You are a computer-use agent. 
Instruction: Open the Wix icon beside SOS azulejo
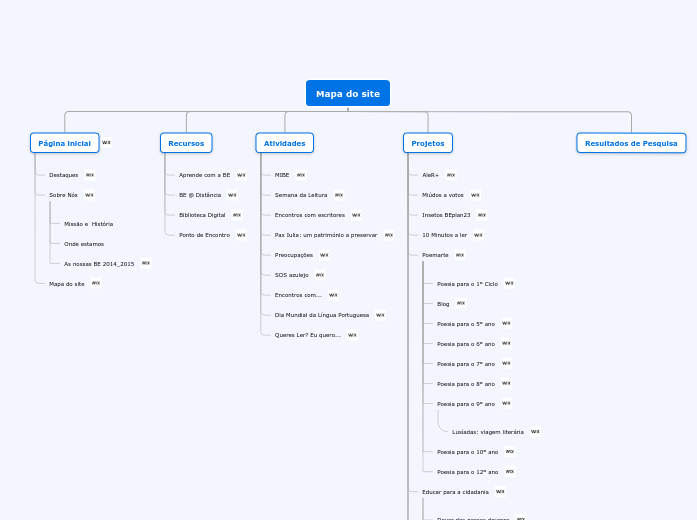[320, 275]
